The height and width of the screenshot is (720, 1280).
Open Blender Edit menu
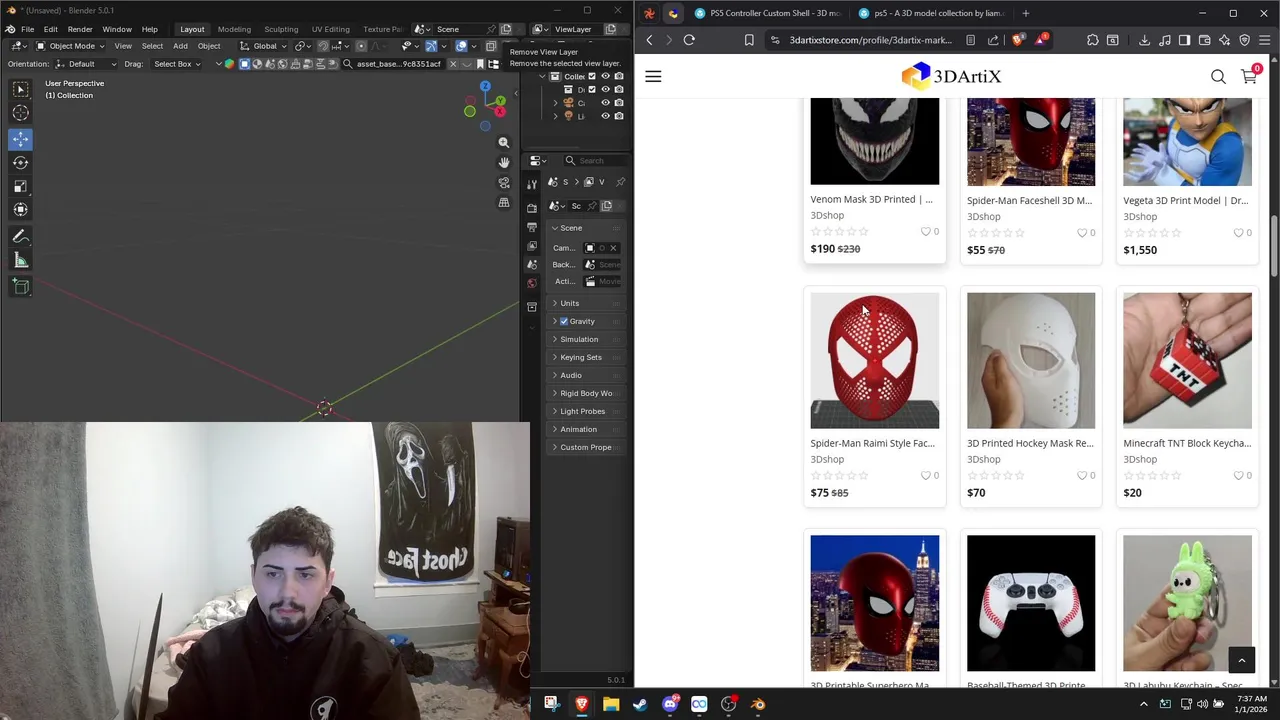[50, 29]
